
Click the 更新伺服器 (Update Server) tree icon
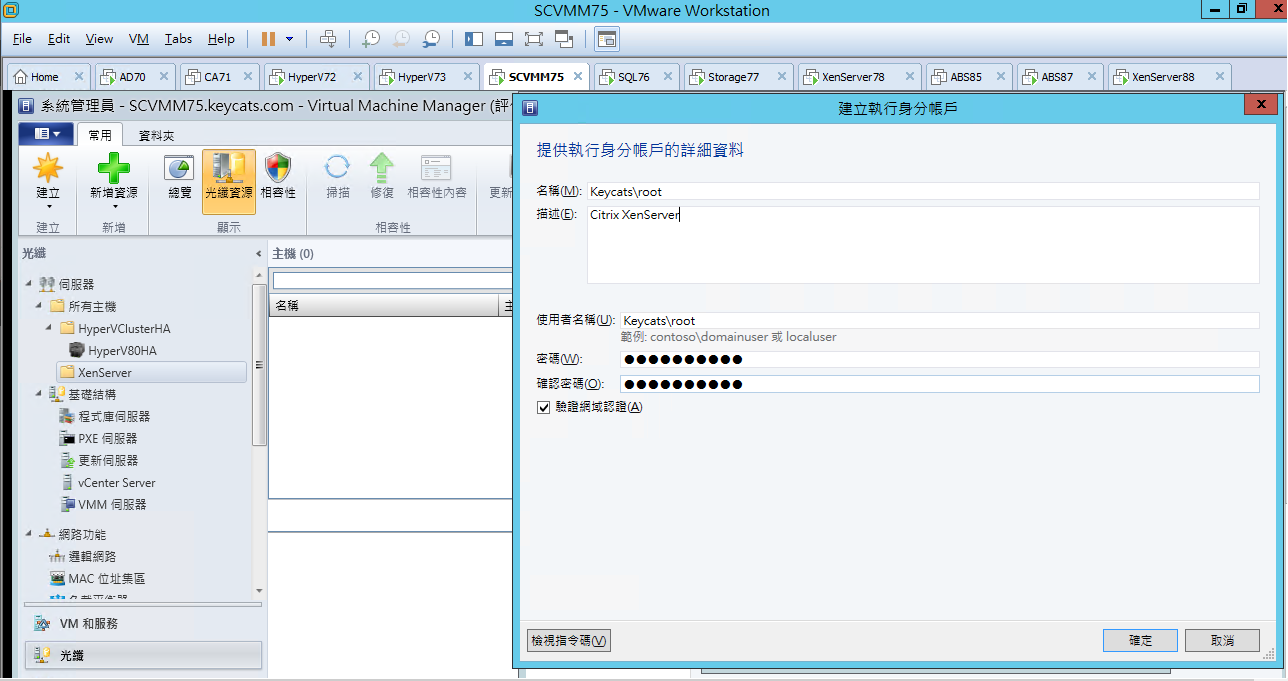[67, 460]
